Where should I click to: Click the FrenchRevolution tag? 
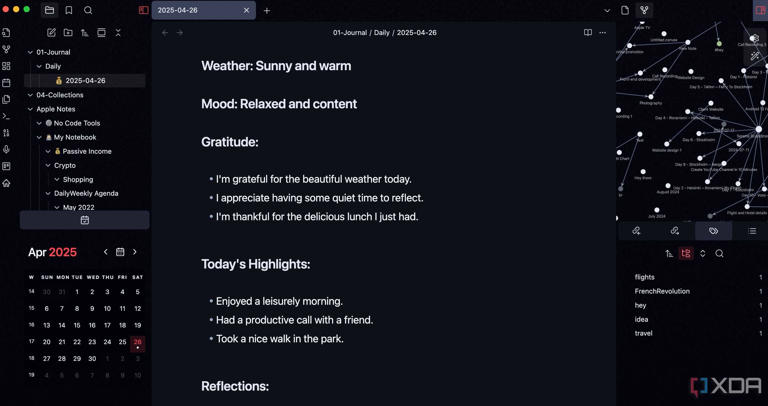pos(662,291)
